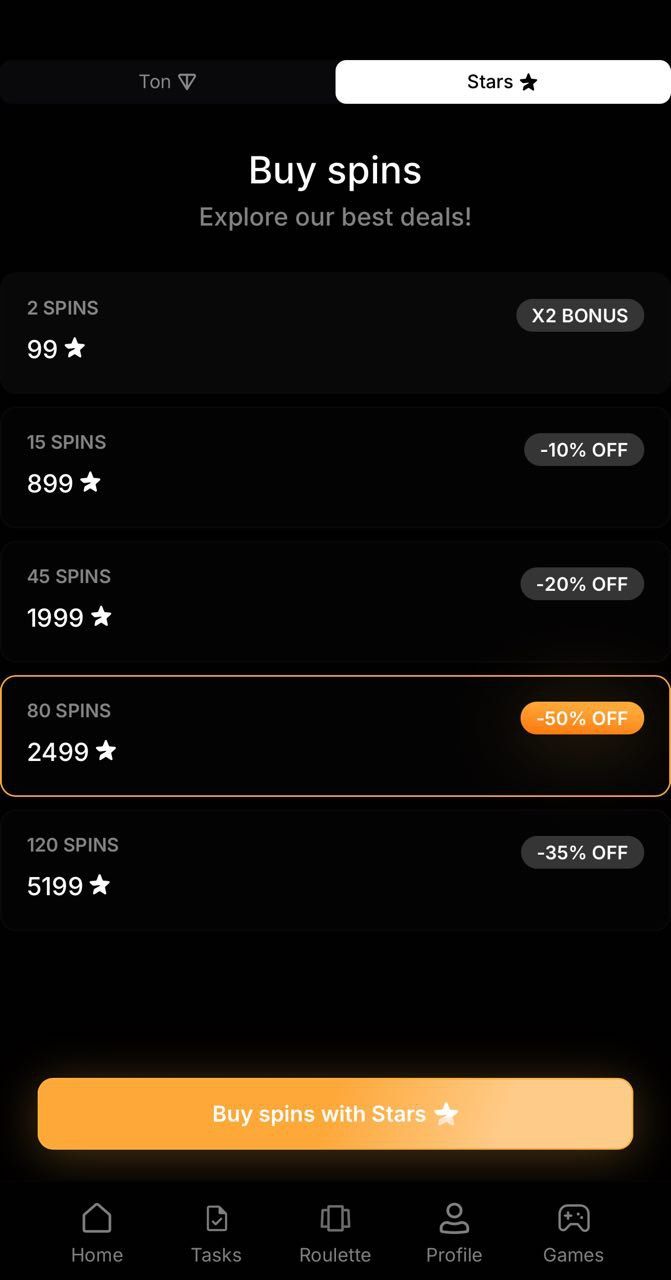Expand the Ton currency selector

pos(167,81)
